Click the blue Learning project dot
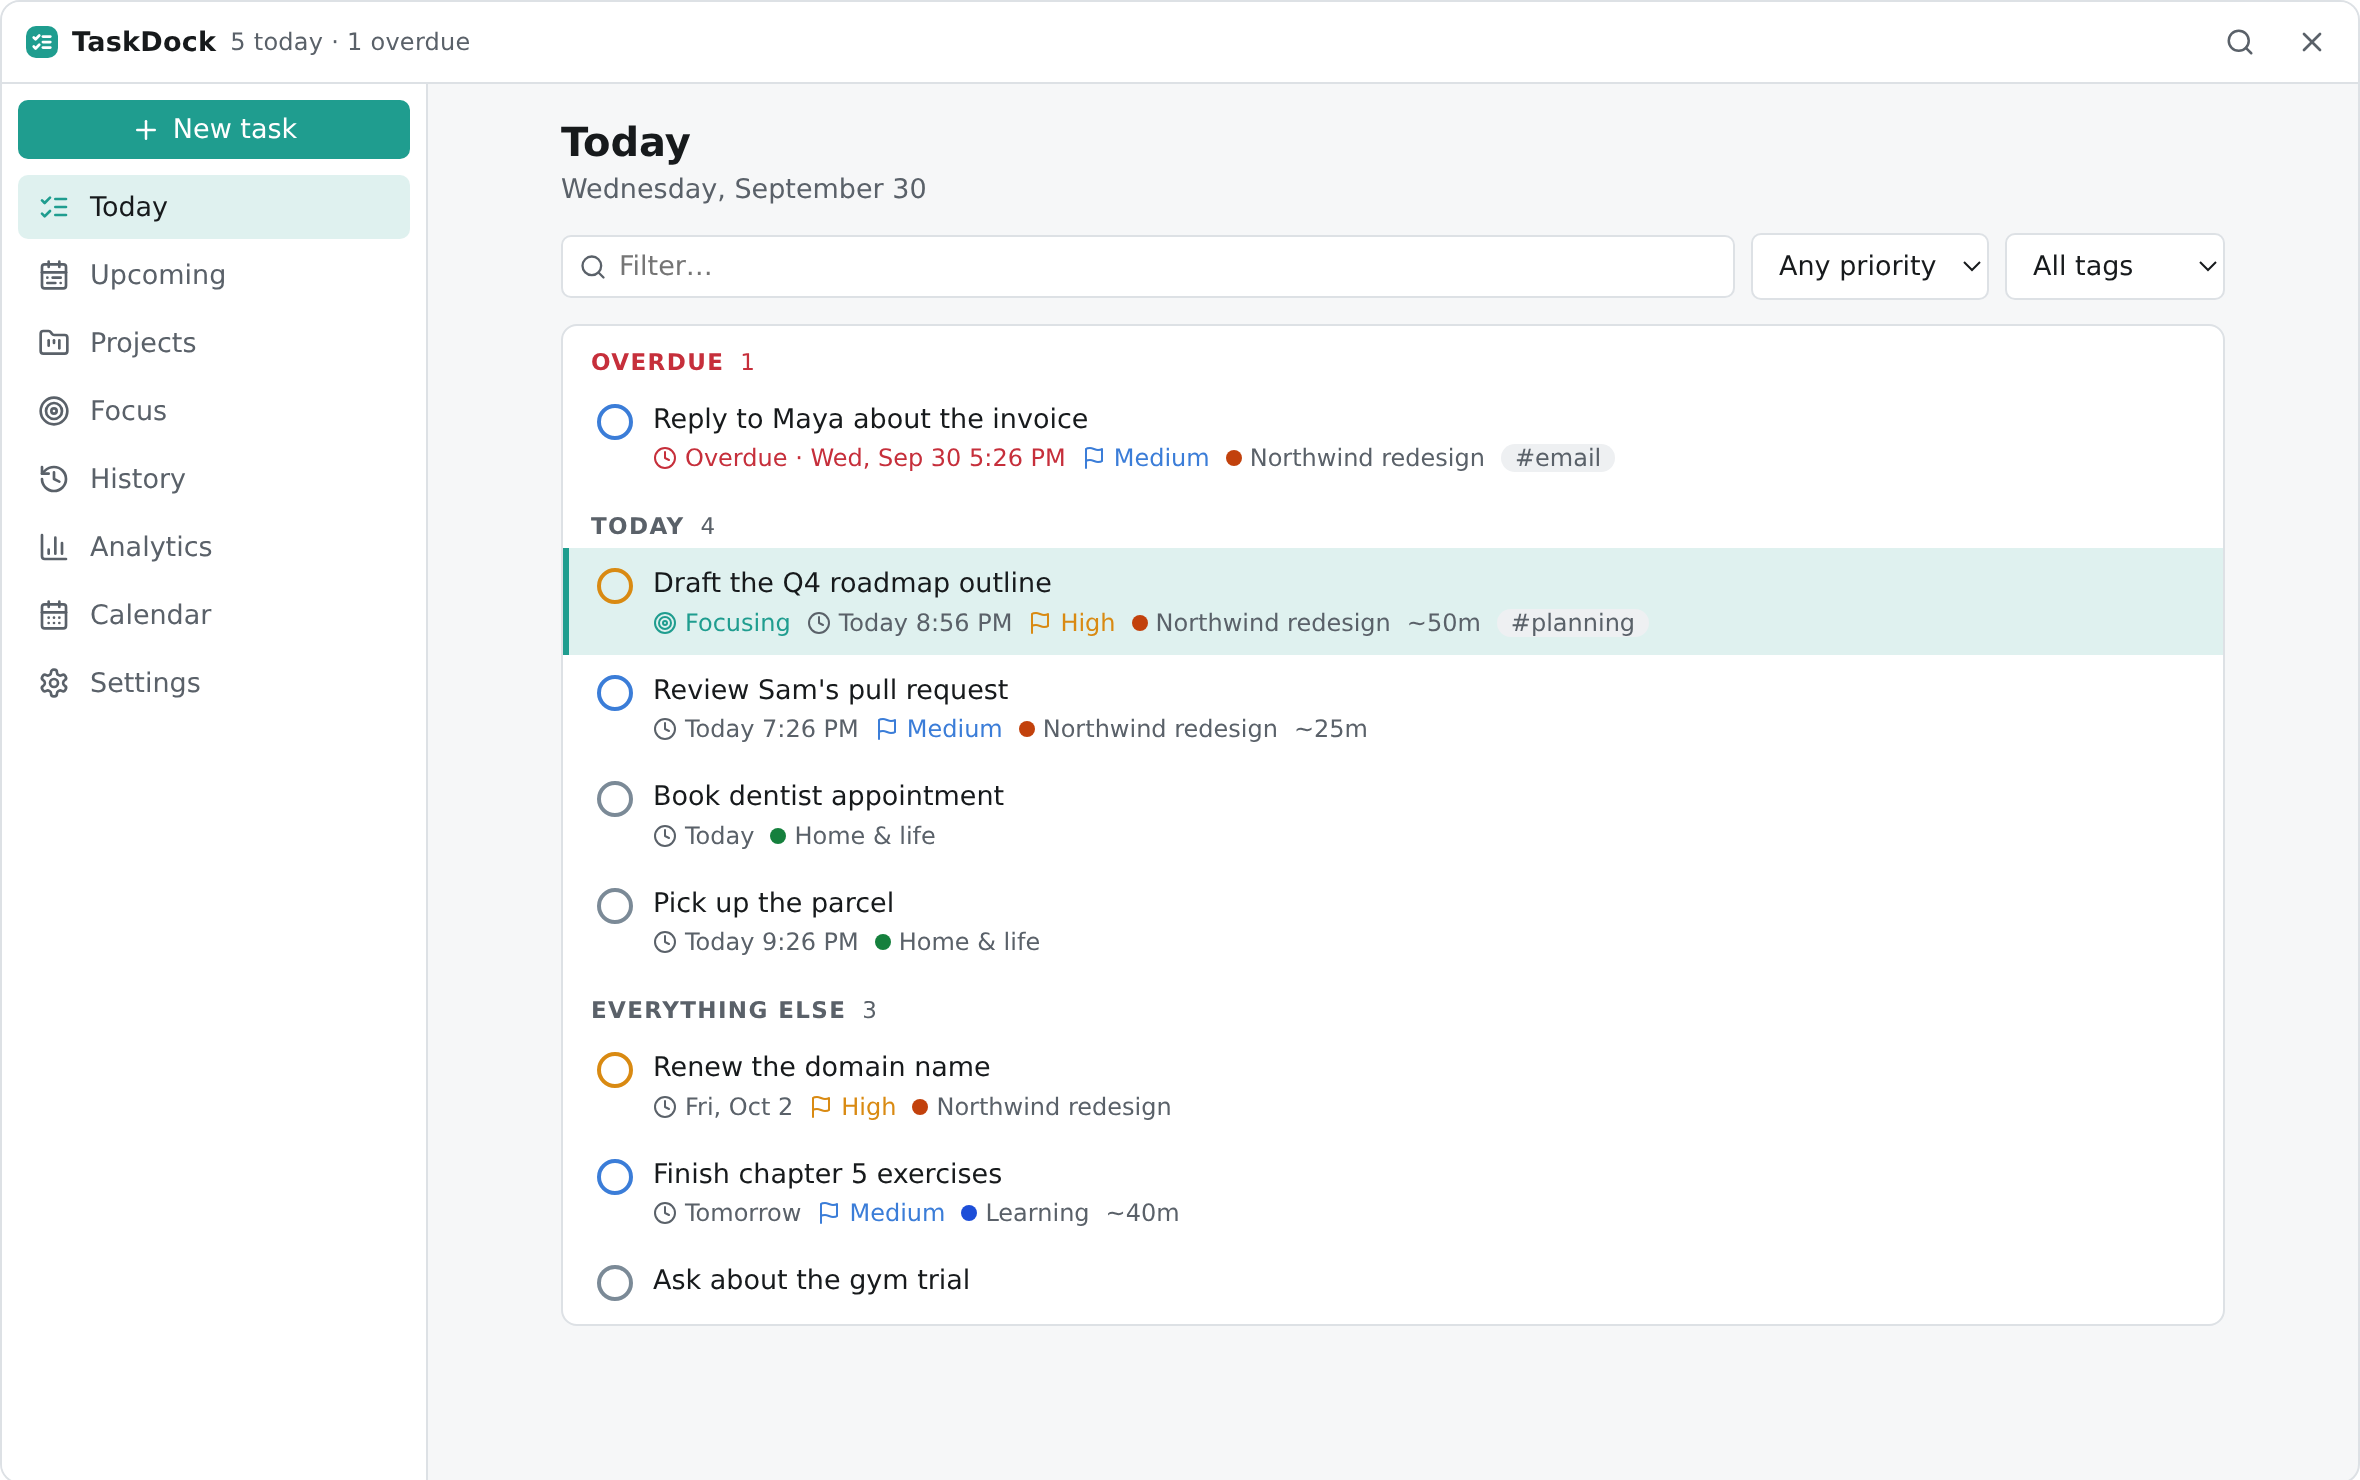The height and width of the screenshot is (1480, 2360). (969, 1213)
